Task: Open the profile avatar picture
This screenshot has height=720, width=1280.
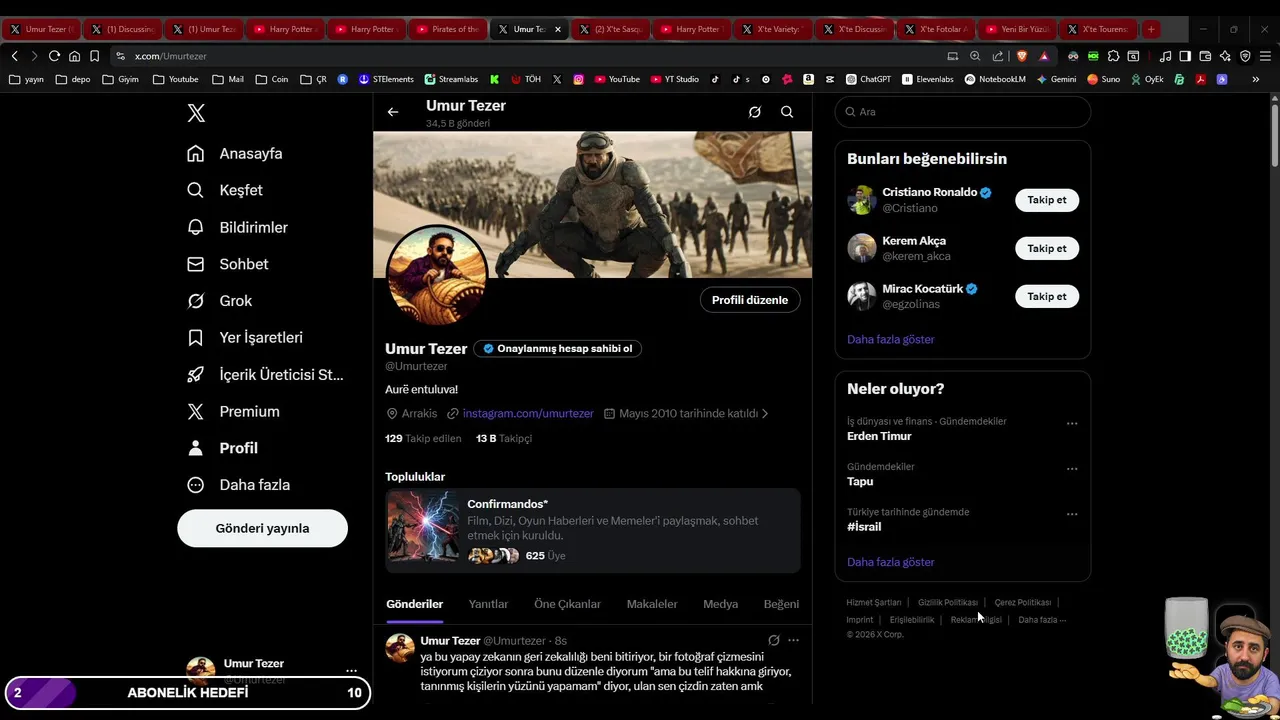Action: [437, 275]
